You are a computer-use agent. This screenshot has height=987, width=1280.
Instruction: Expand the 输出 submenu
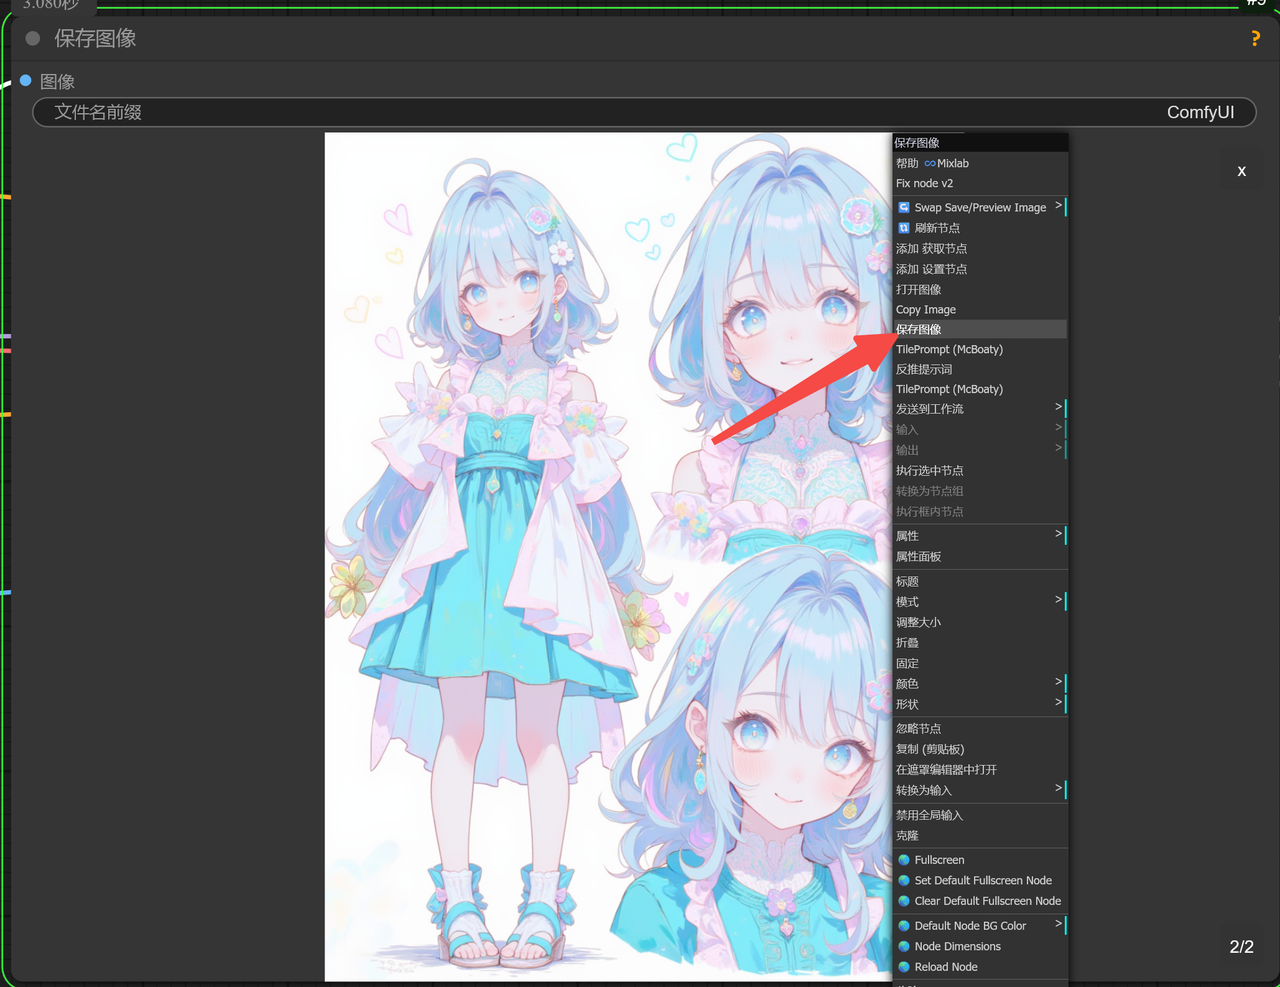click(980, 450)
